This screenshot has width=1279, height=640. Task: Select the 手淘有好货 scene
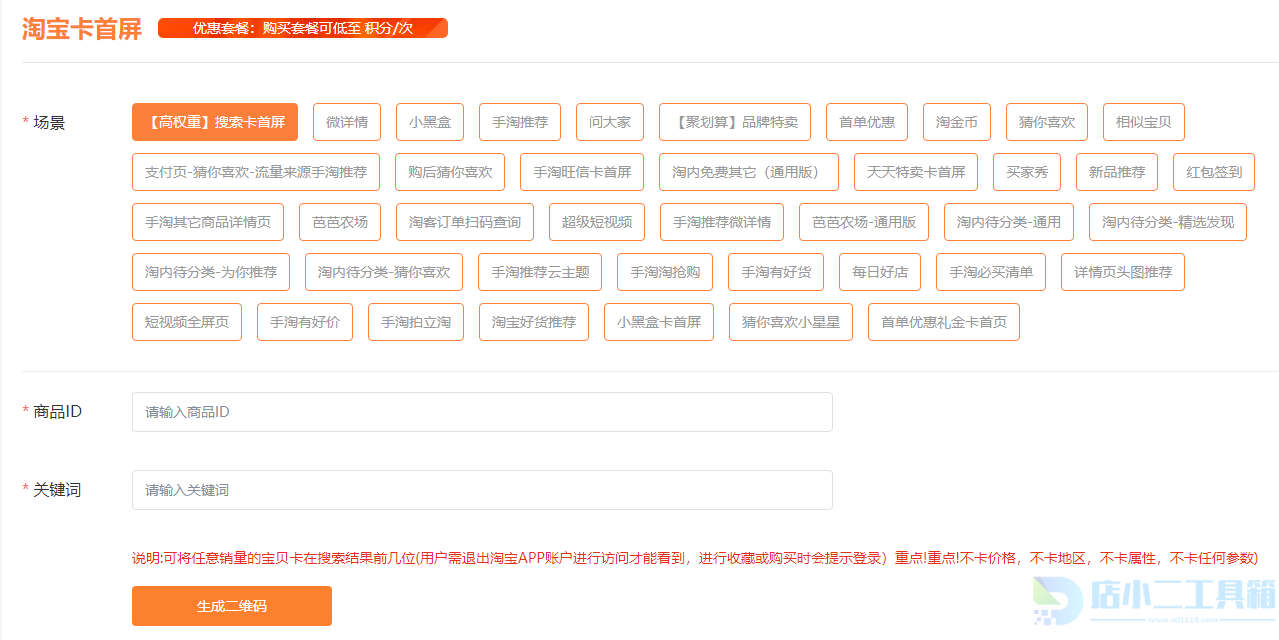(x=776, y=272)
